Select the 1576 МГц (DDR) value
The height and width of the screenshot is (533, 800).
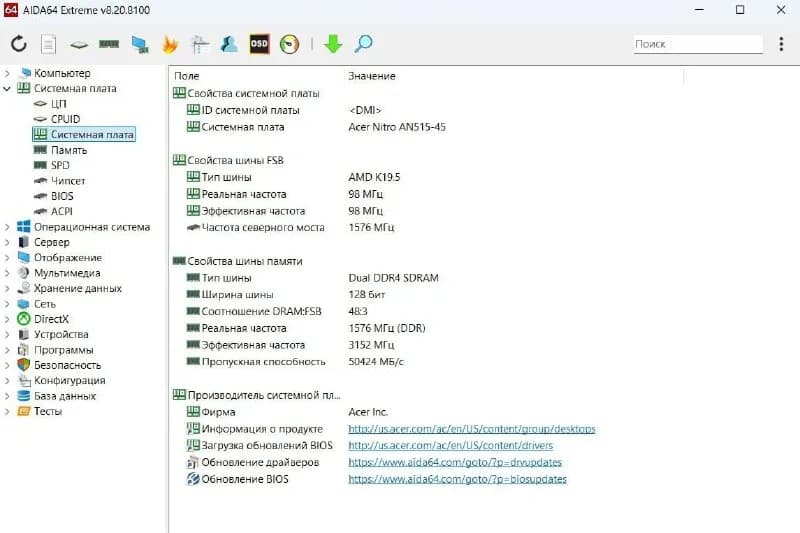coord(387,328)
